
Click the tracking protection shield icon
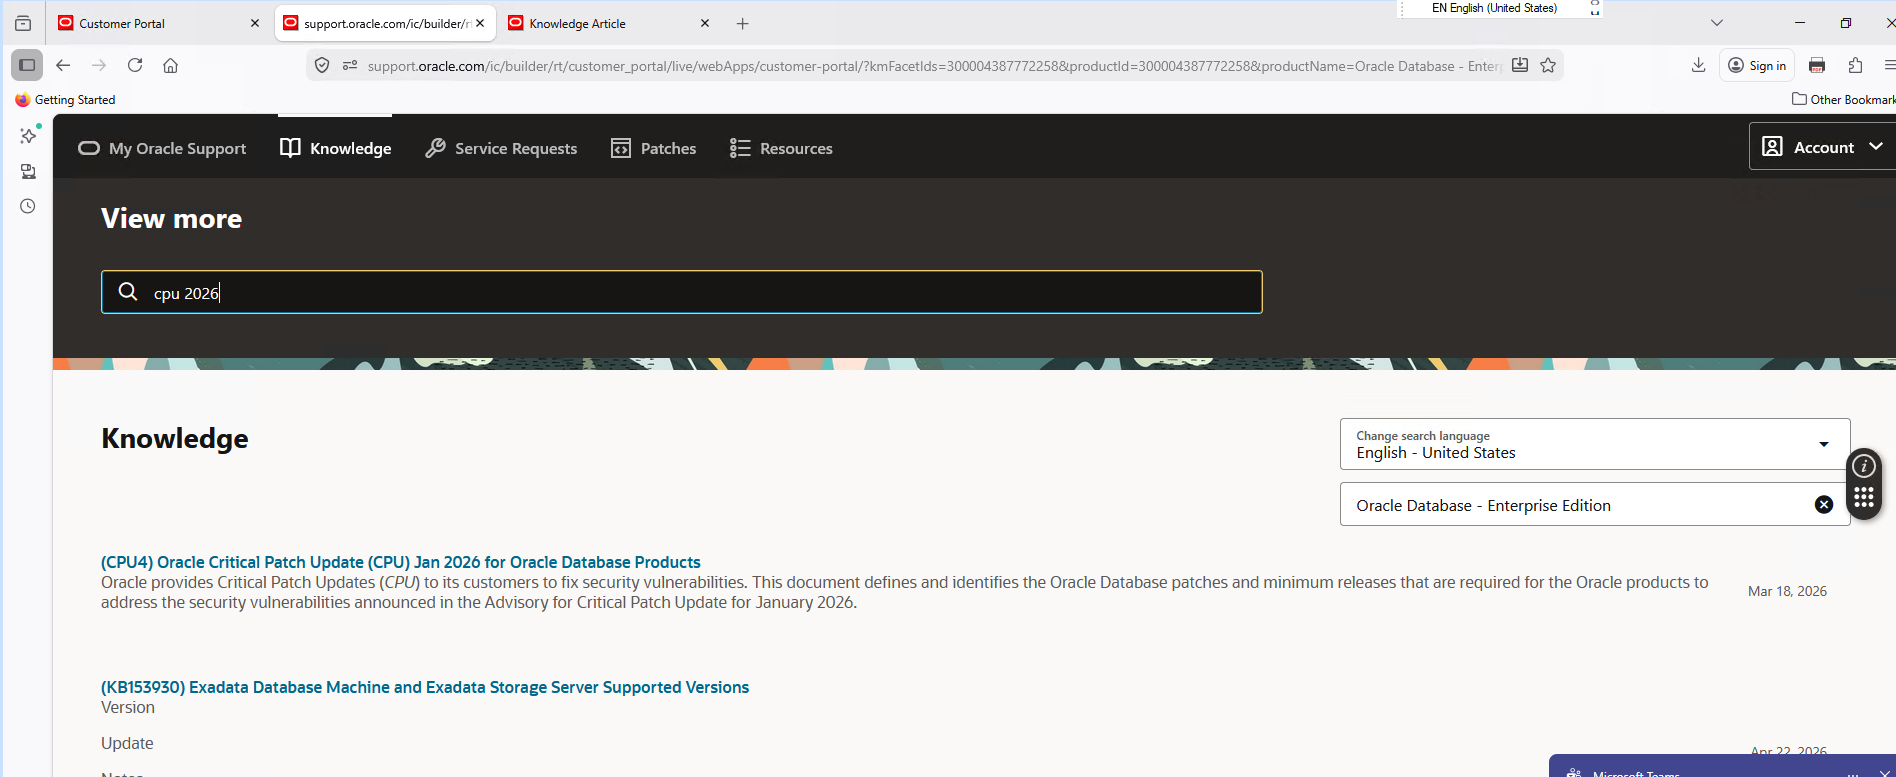pyautogui.click(x=322, y=65)
